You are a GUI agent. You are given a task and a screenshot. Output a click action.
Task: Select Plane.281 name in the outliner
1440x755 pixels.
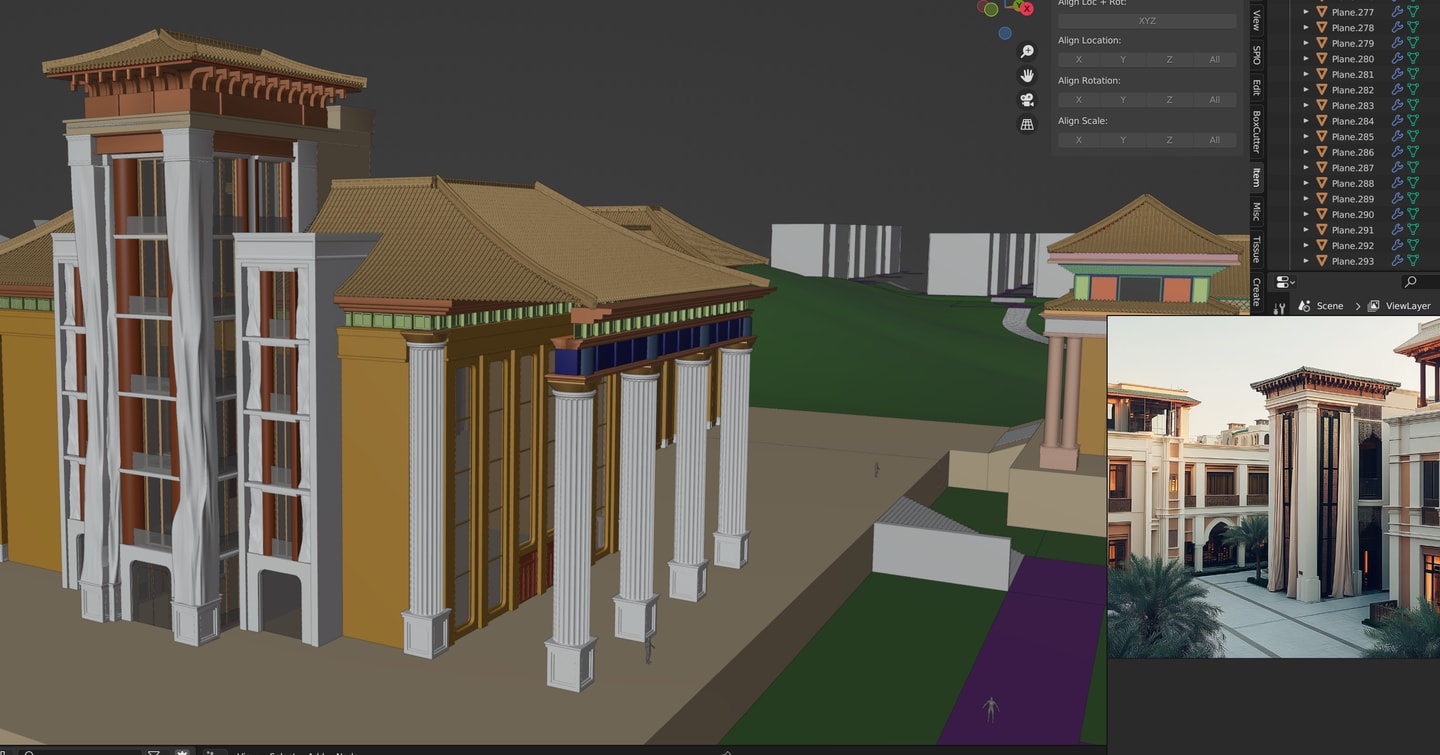pyautogui.click(x=1353, y=74)
